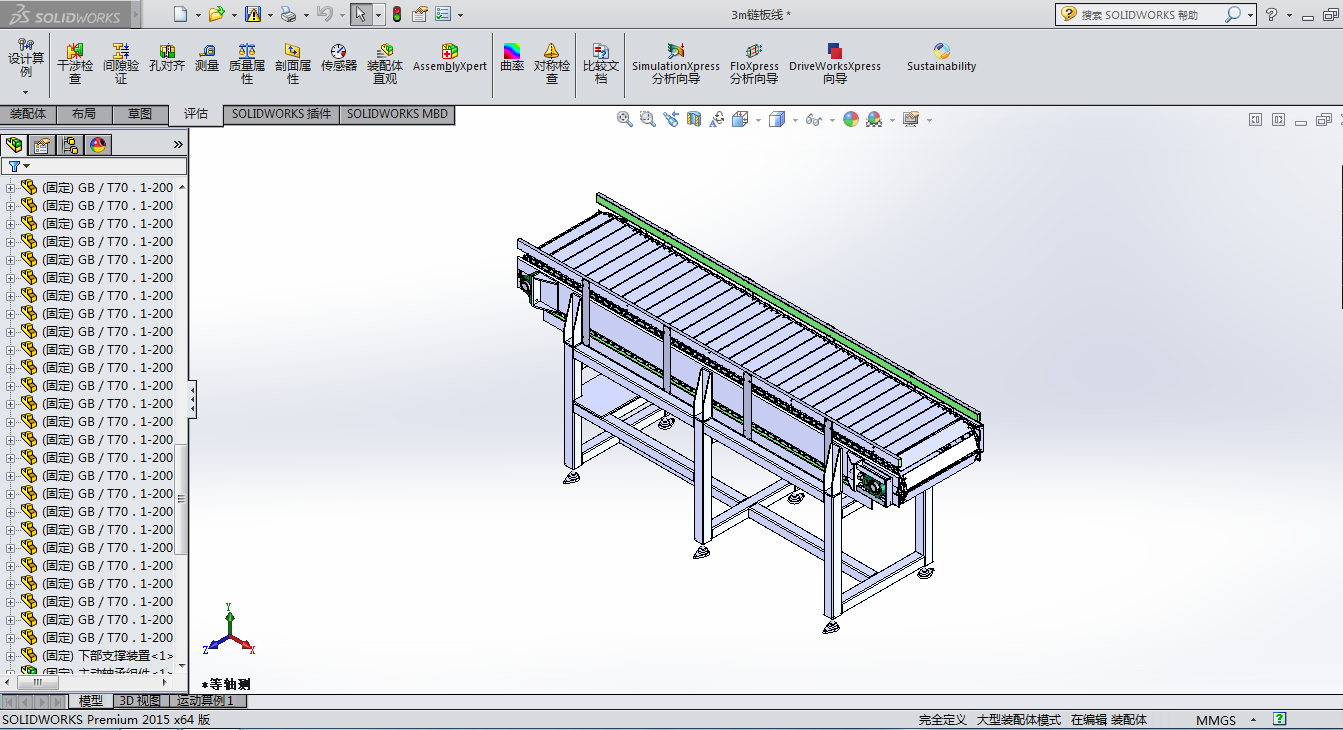Open the 测量 measure tool

207,59
